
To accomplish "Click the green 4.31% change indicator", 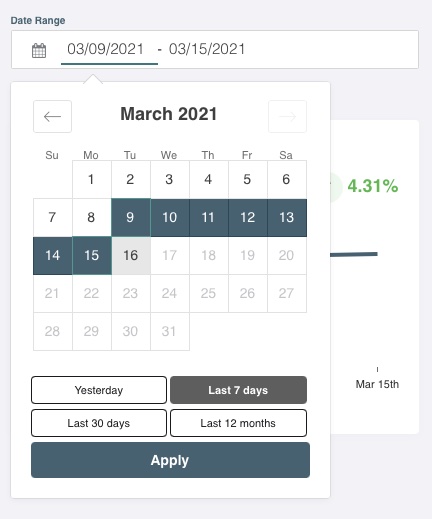I will (x=373, y=186).
